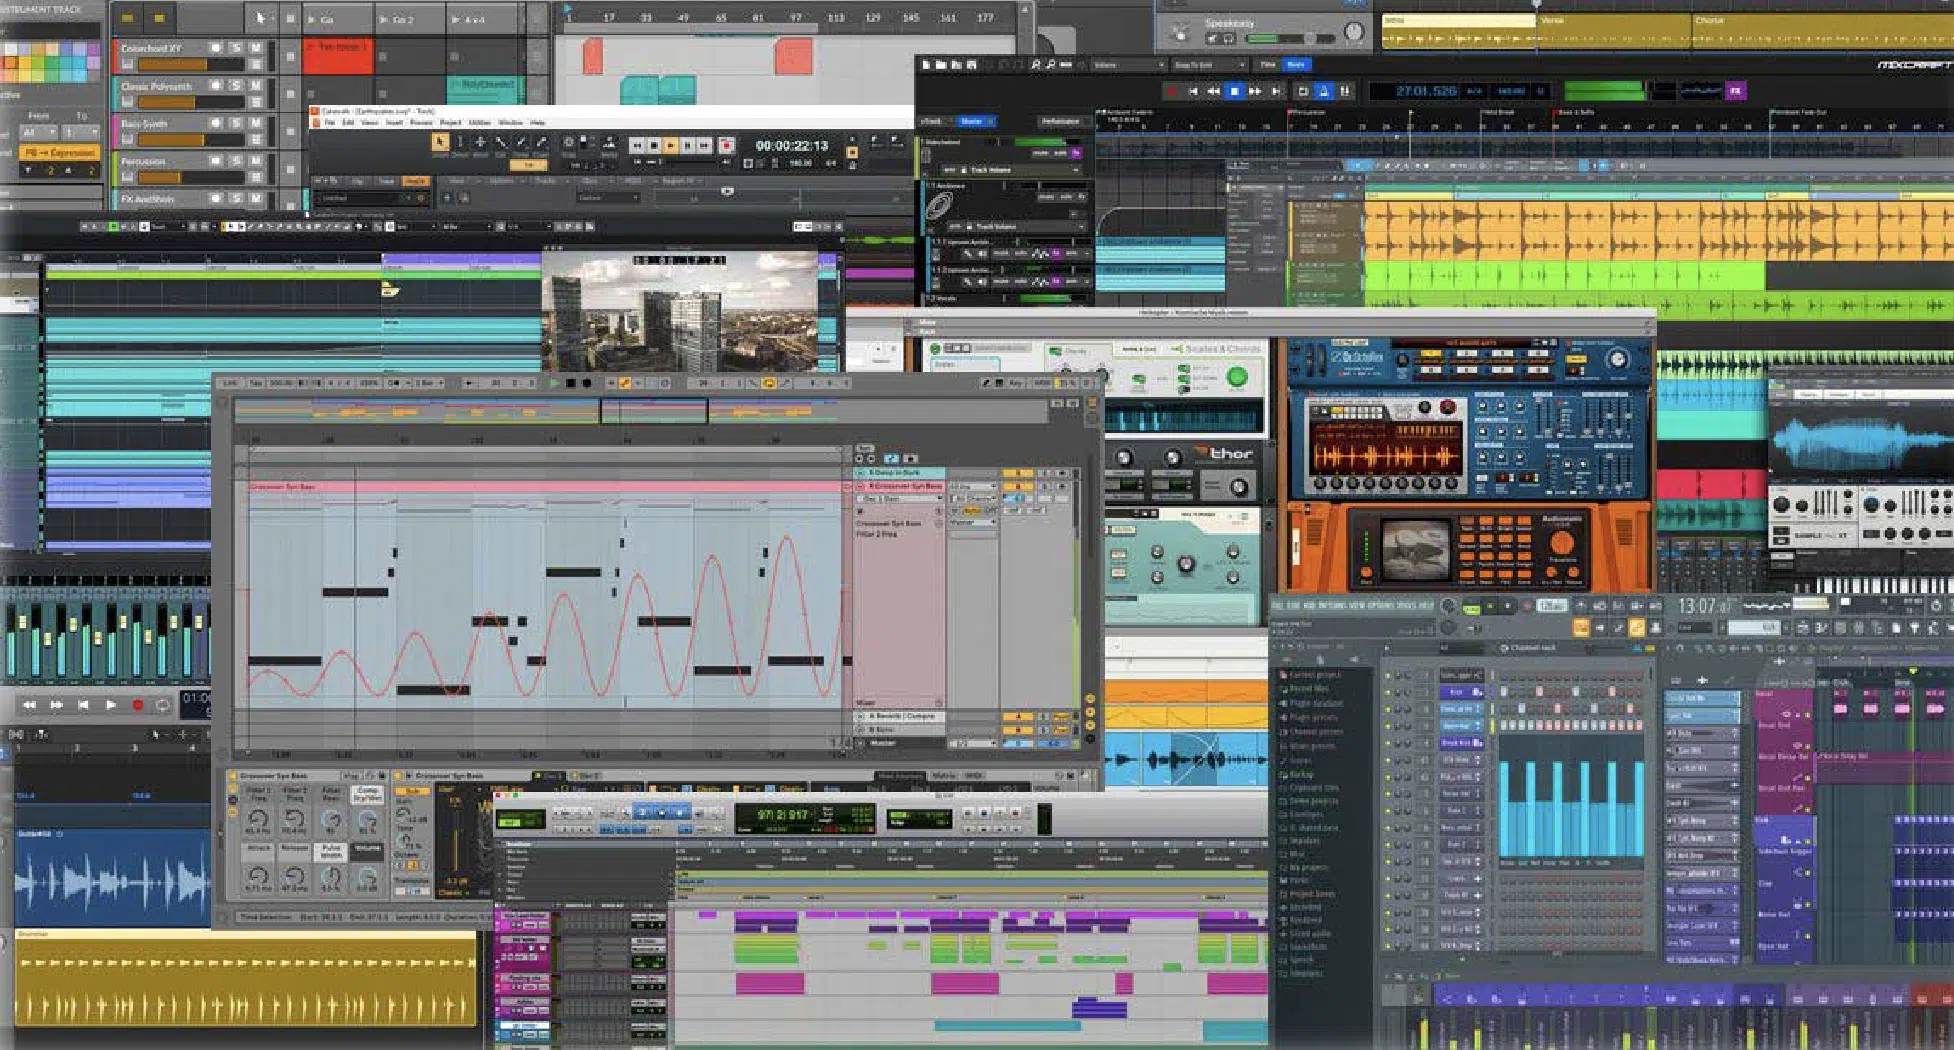Image resolution: width=1954 pixels, height=1050 pixels.
Task: Open Mixcraft's first Track Volume dropdown
Action: tap(1011, 170)
